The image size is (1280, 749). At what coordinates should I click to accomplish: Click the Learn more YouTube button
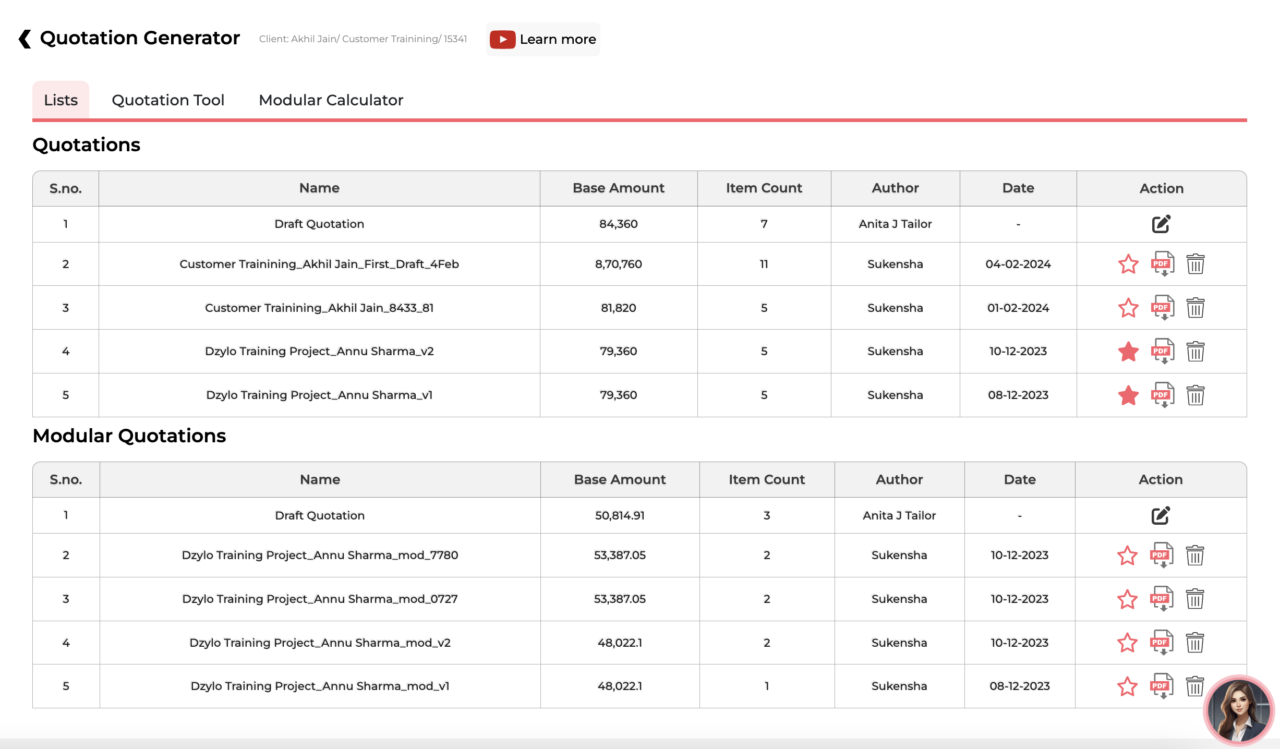tap(543, 39)
